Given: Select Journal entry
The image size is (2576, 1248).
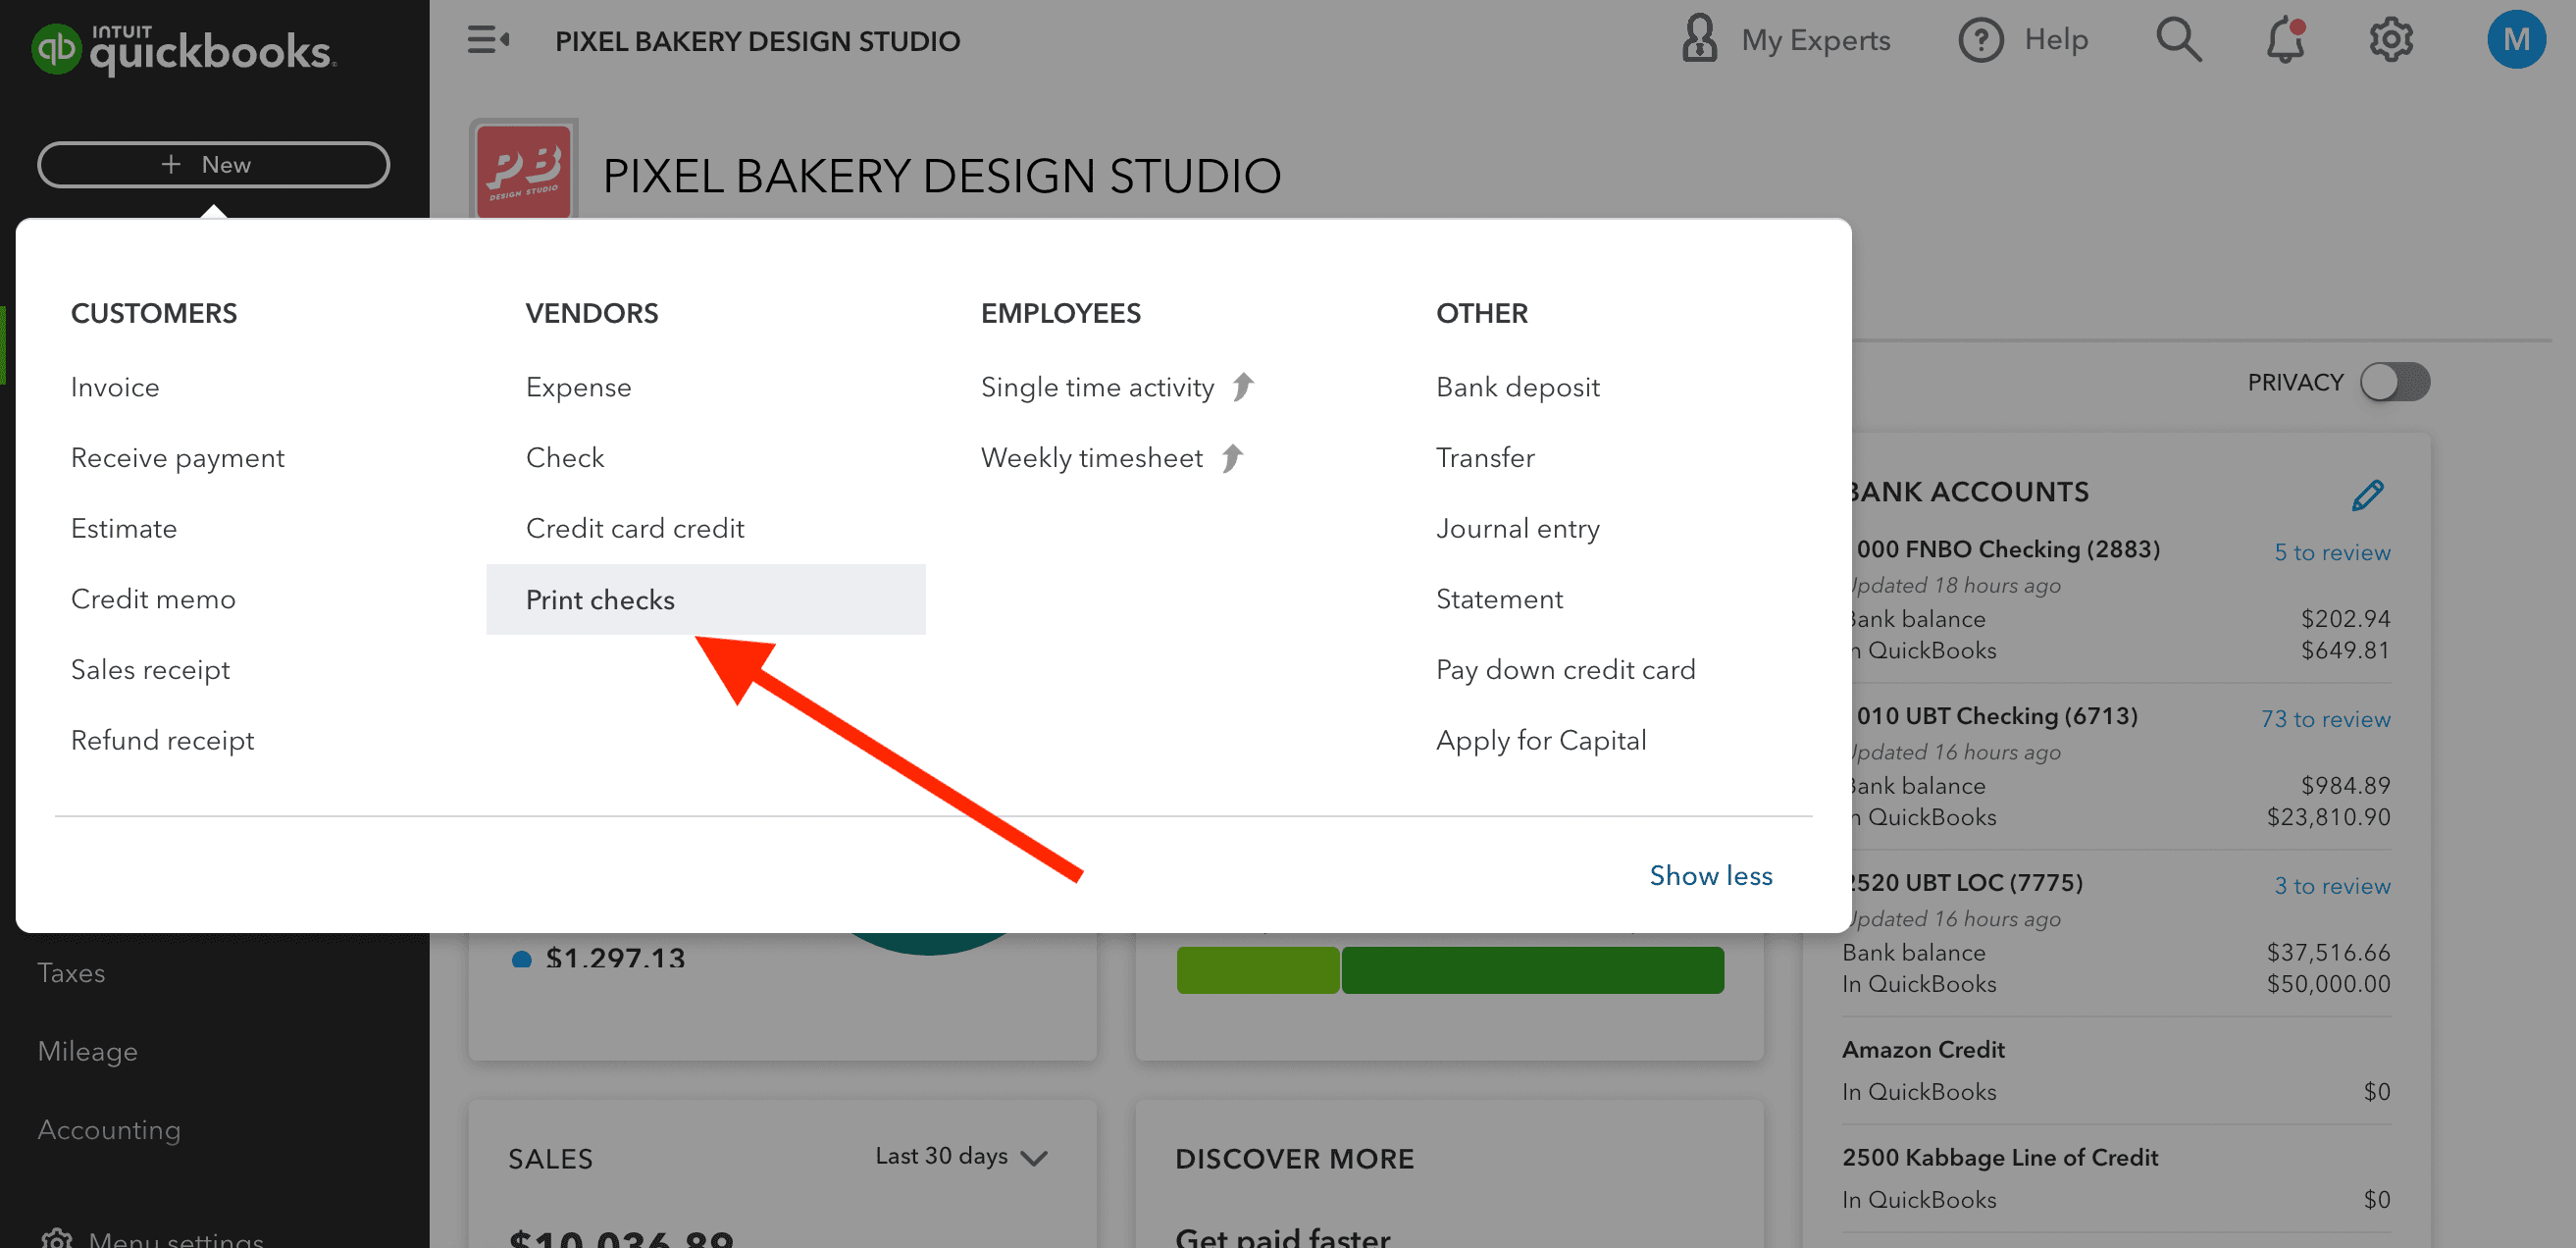Looking at the screenshot, I should point(1517,528).
